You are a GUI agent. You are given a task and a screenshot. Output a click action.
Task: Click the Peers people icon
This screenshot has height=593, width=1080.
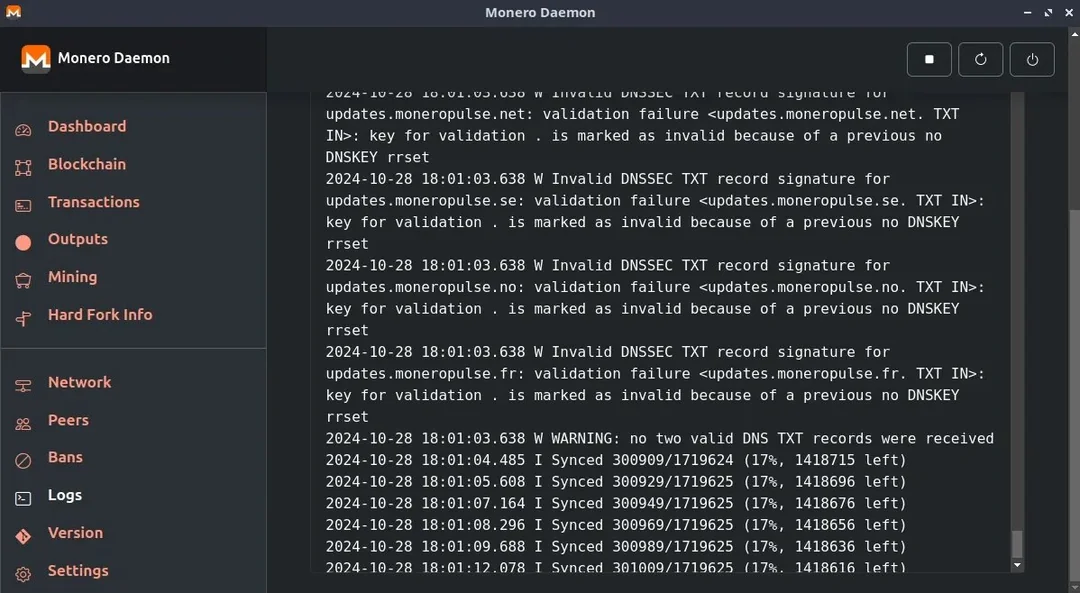pos(23,424)
